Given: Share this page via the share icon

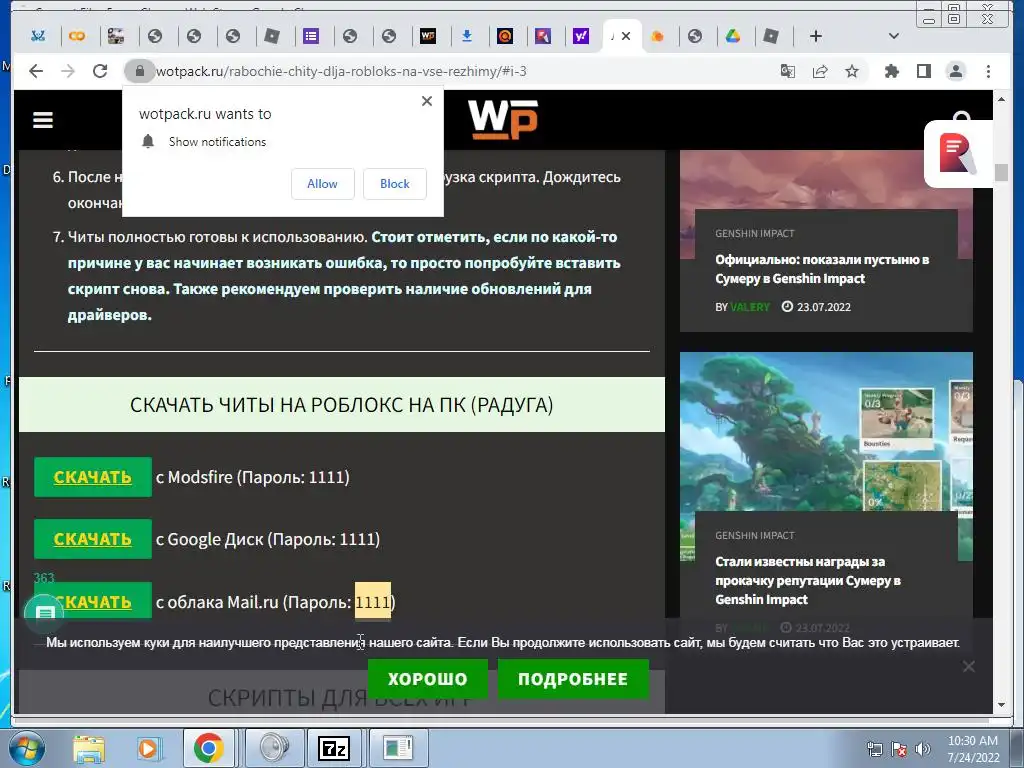Looking at the screenshot, I should [x=820, y=71].
